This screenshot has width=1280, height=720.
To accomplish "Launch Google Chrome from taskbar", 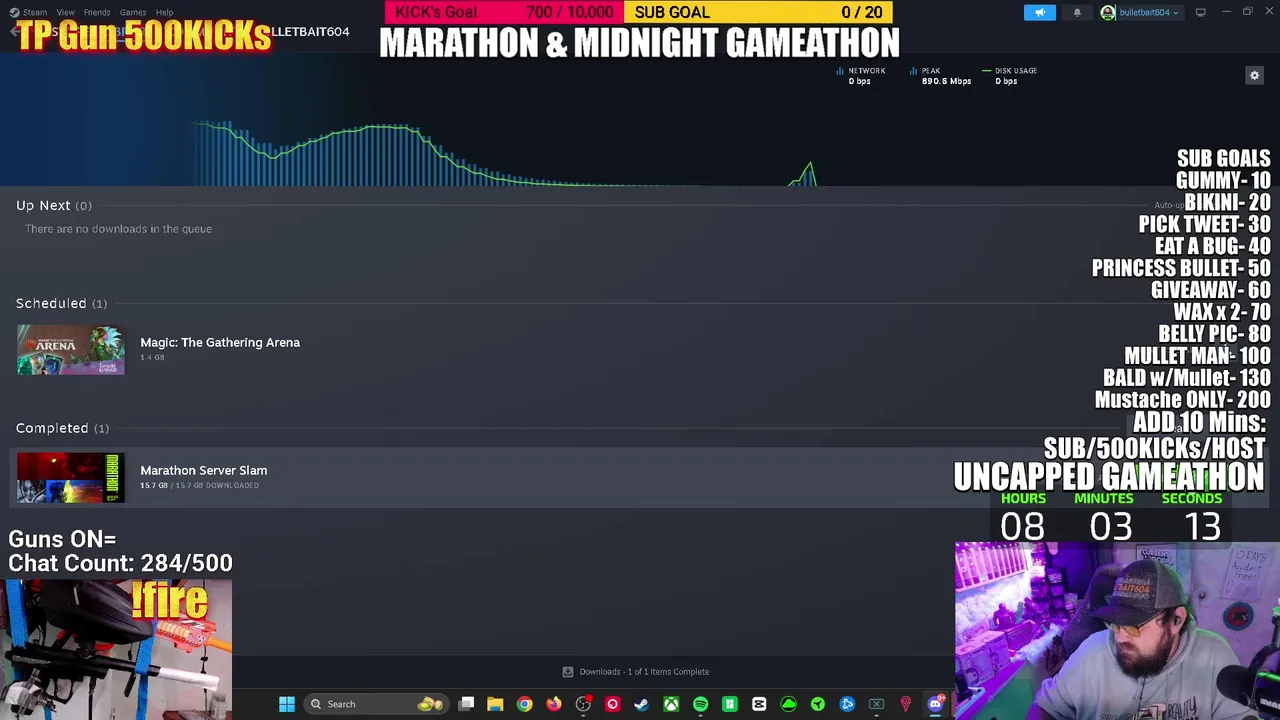I will [x=524, y=704].
